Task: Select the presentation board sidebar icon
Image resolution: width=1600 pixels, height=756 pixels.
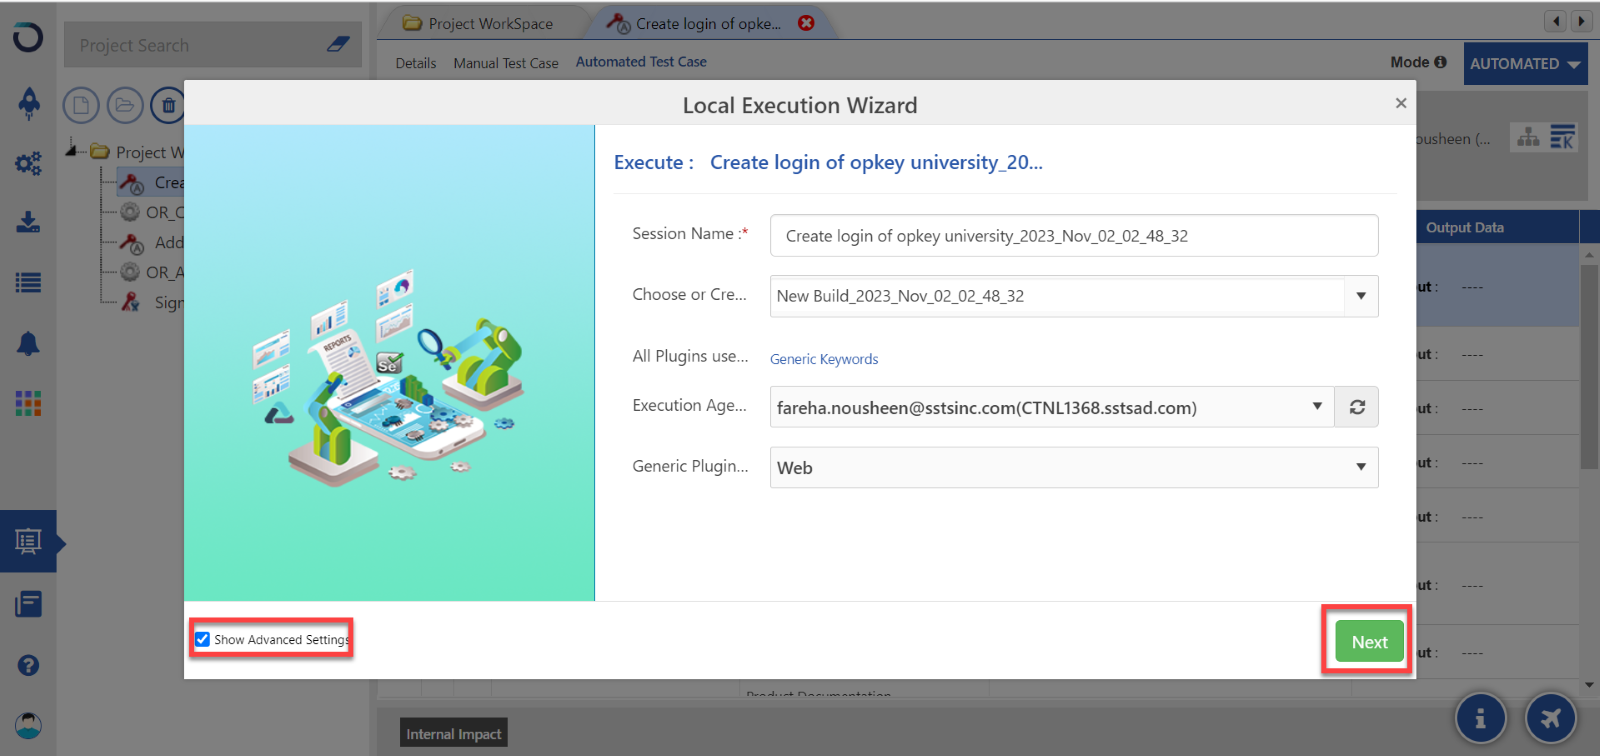Action: tap(28, 542)
